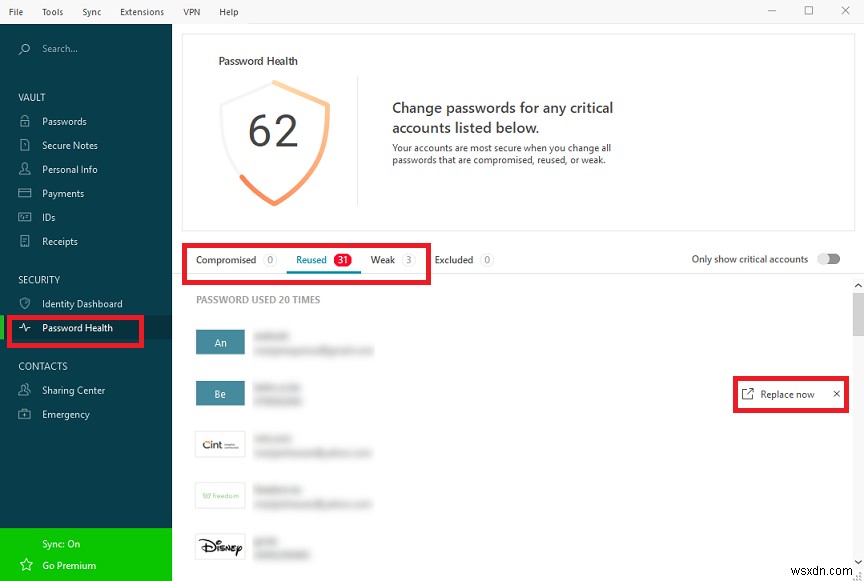Click the Secure Notes document icon
The height and width of the screenshot is (581, 864).
coord(25,145)
